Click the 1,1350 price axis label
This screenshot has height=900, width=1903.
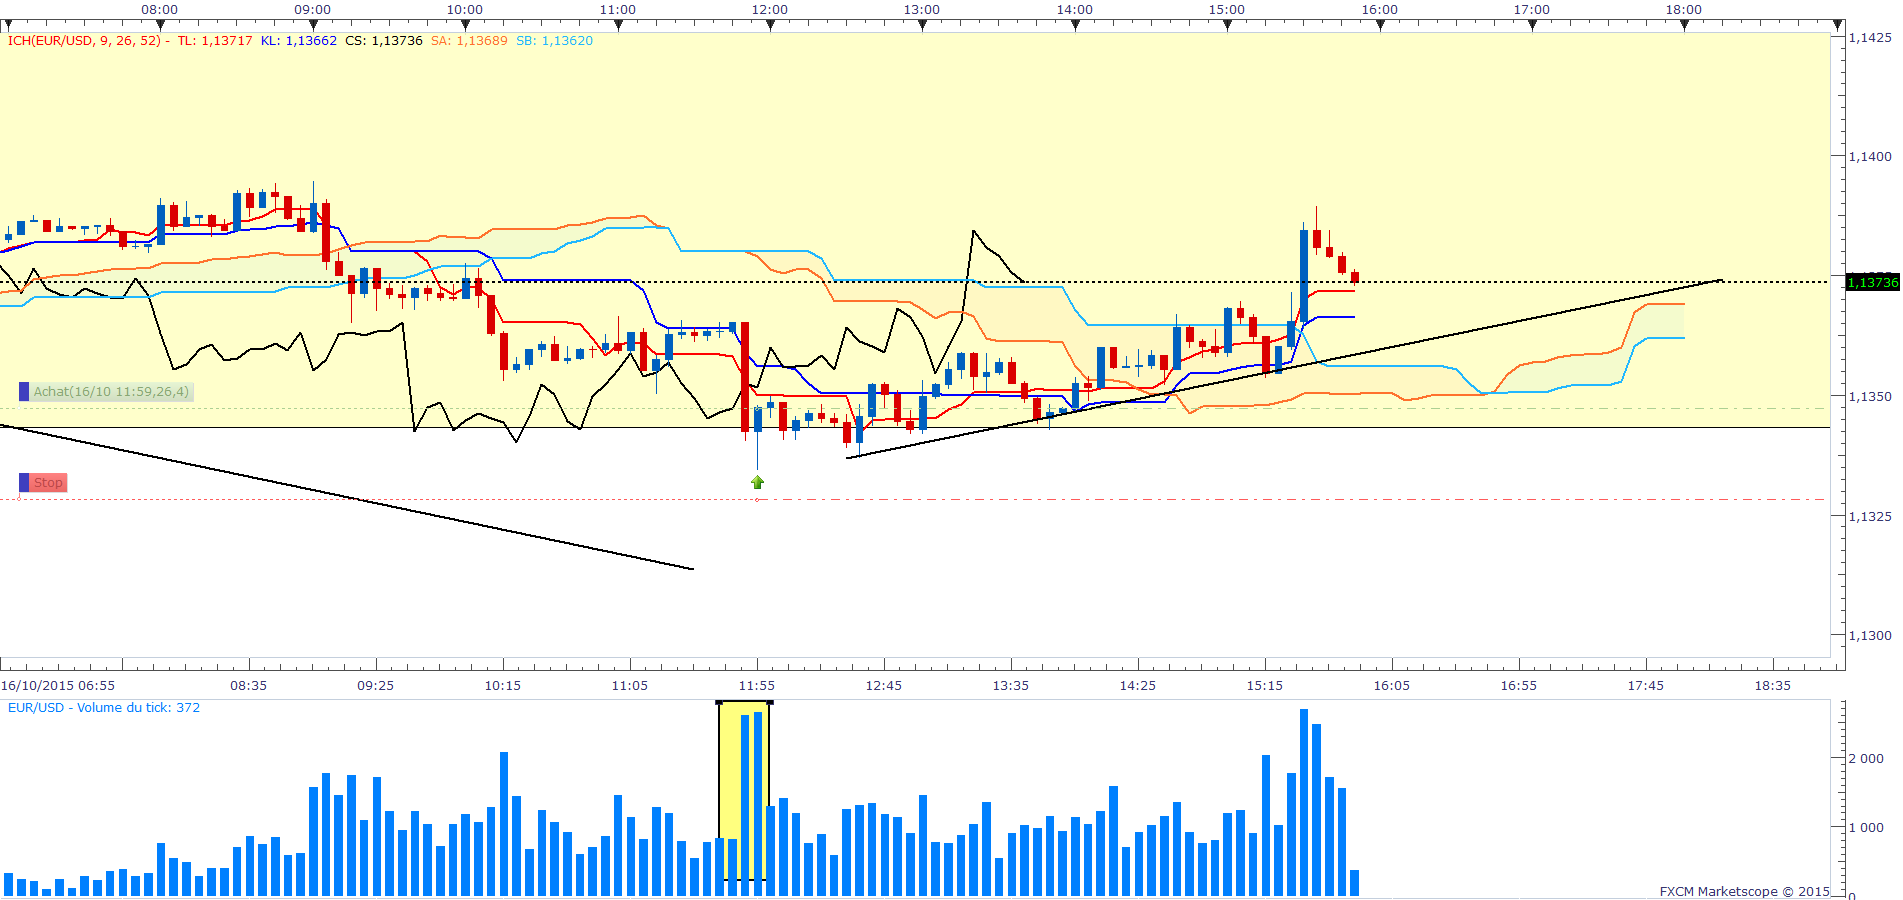click(1869, 397)
